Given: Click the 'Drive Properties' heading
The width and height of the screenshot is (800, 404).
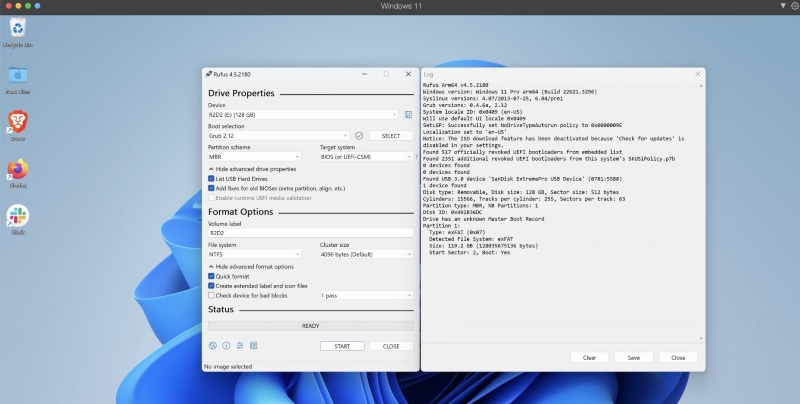Looking at the screenshot, I should 241,93.
